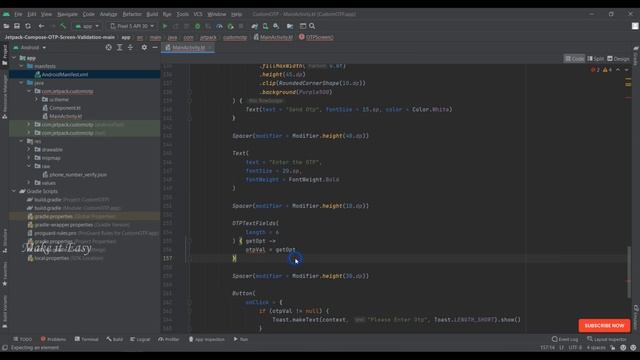The width and height of the screenshot is (640, 360).
Task: Collapse the app module tree node
Action: click(14, 58)
